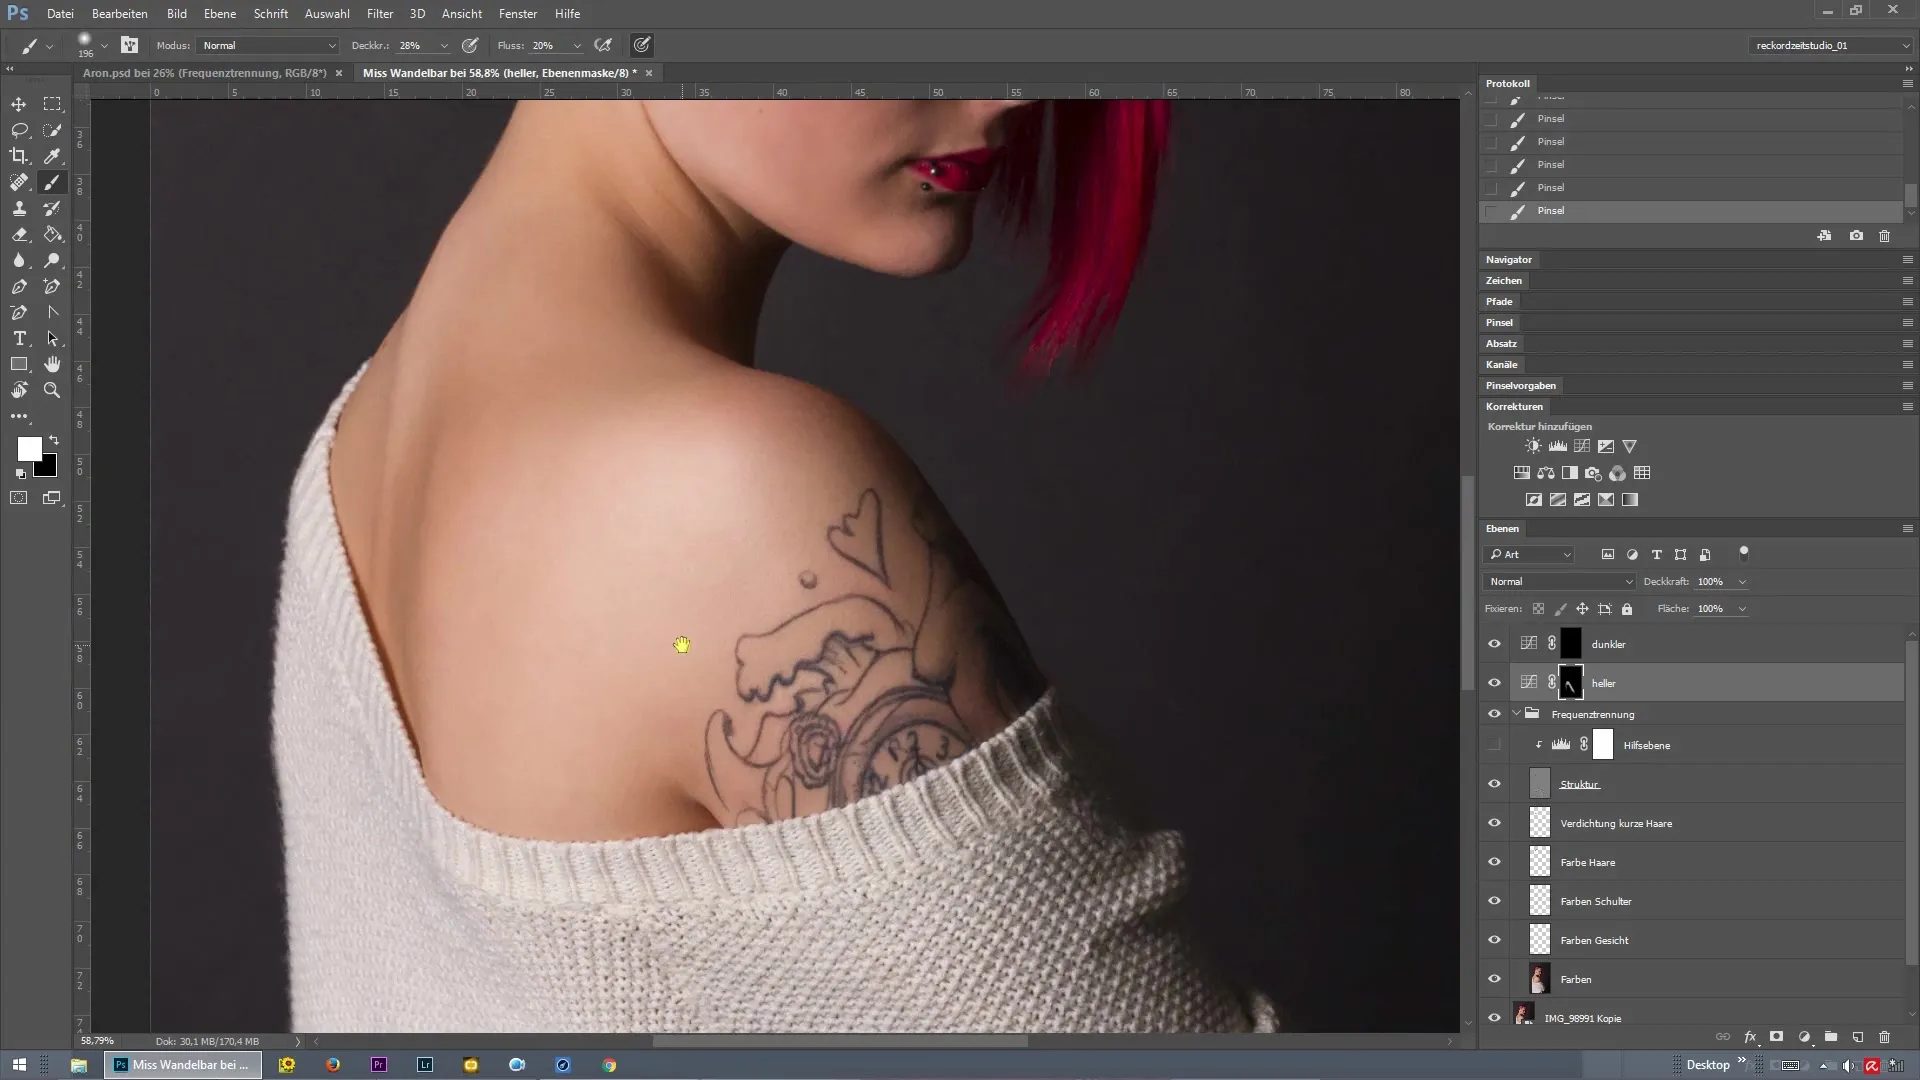The image size is (1920, 1080).
Task: Open brush preset picker dropdown
Action: click(x=104, y=46)
